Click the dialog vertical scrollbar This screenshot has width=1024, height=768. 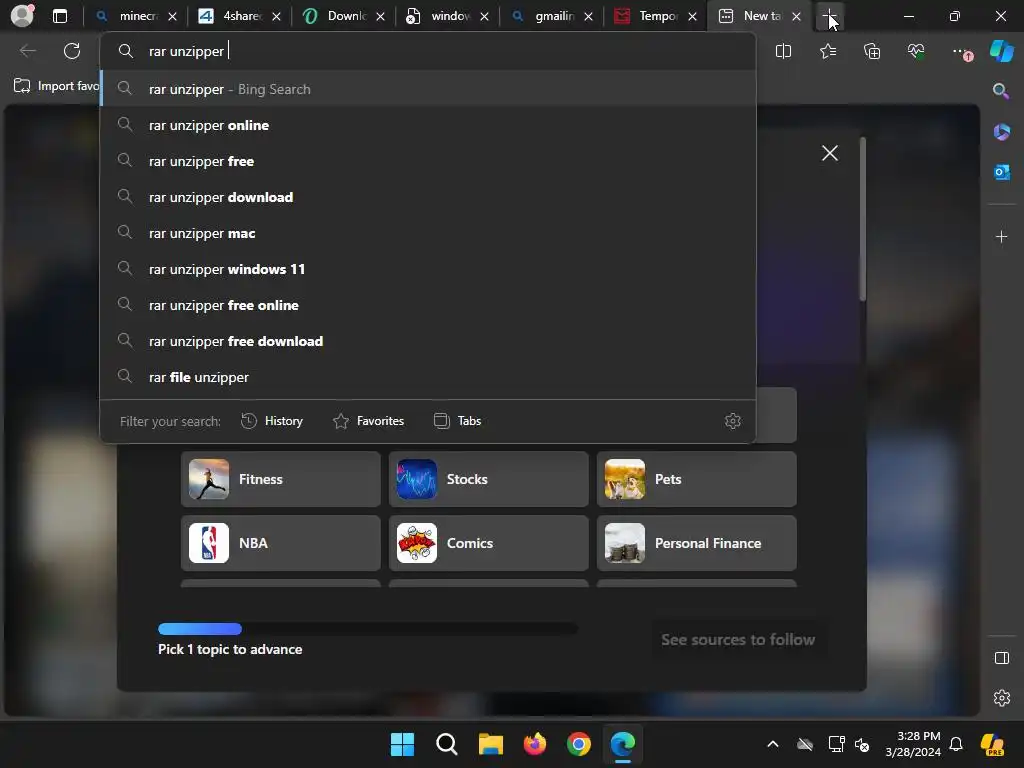click(x=863, y=219)
